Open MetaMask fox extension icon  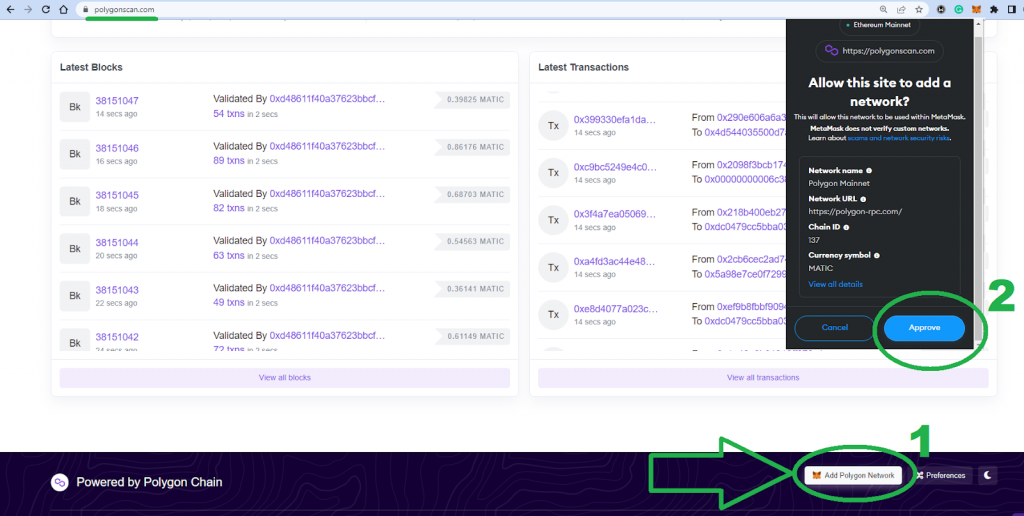[x=976, y=10]
